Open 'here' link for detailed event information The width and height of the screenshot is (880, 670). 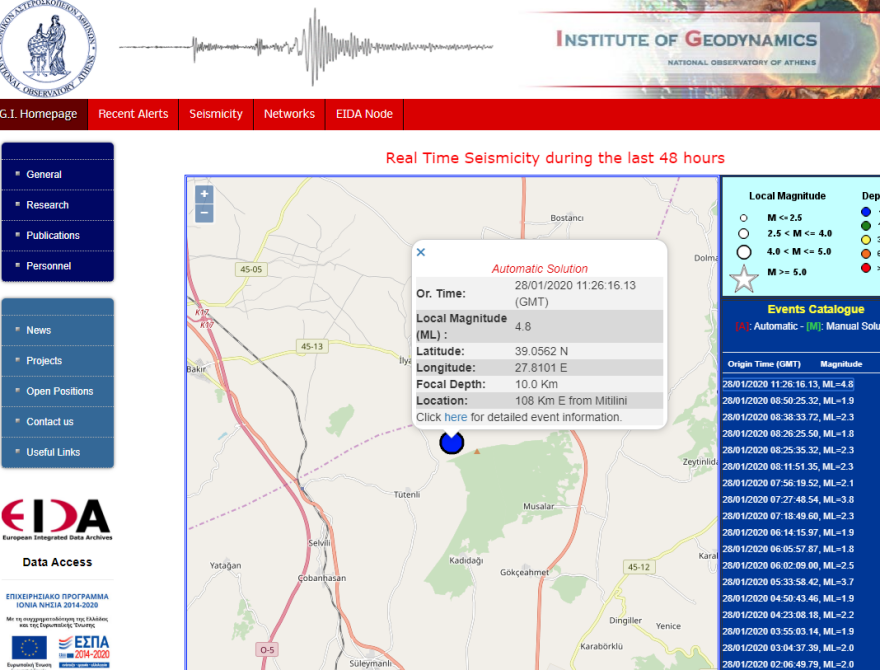click(x=456, y=417)
